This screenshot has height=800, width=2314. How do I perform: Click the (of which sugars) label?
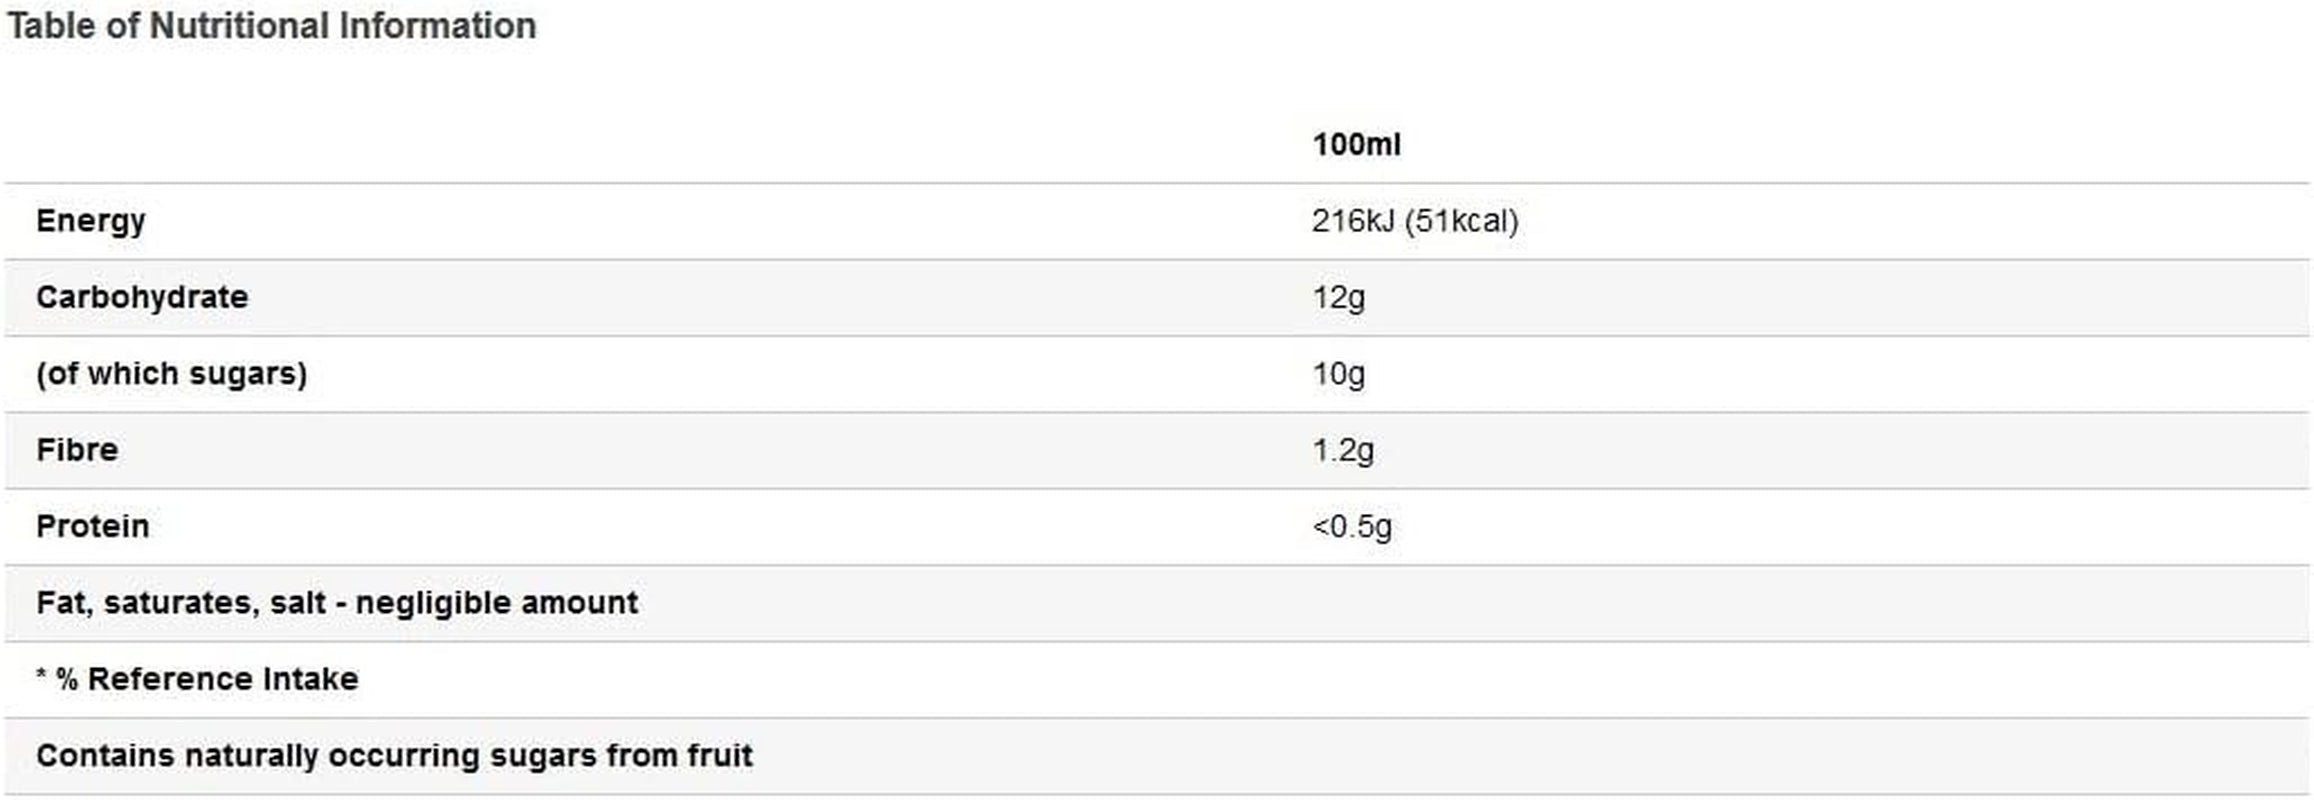[x=172, y=374]
